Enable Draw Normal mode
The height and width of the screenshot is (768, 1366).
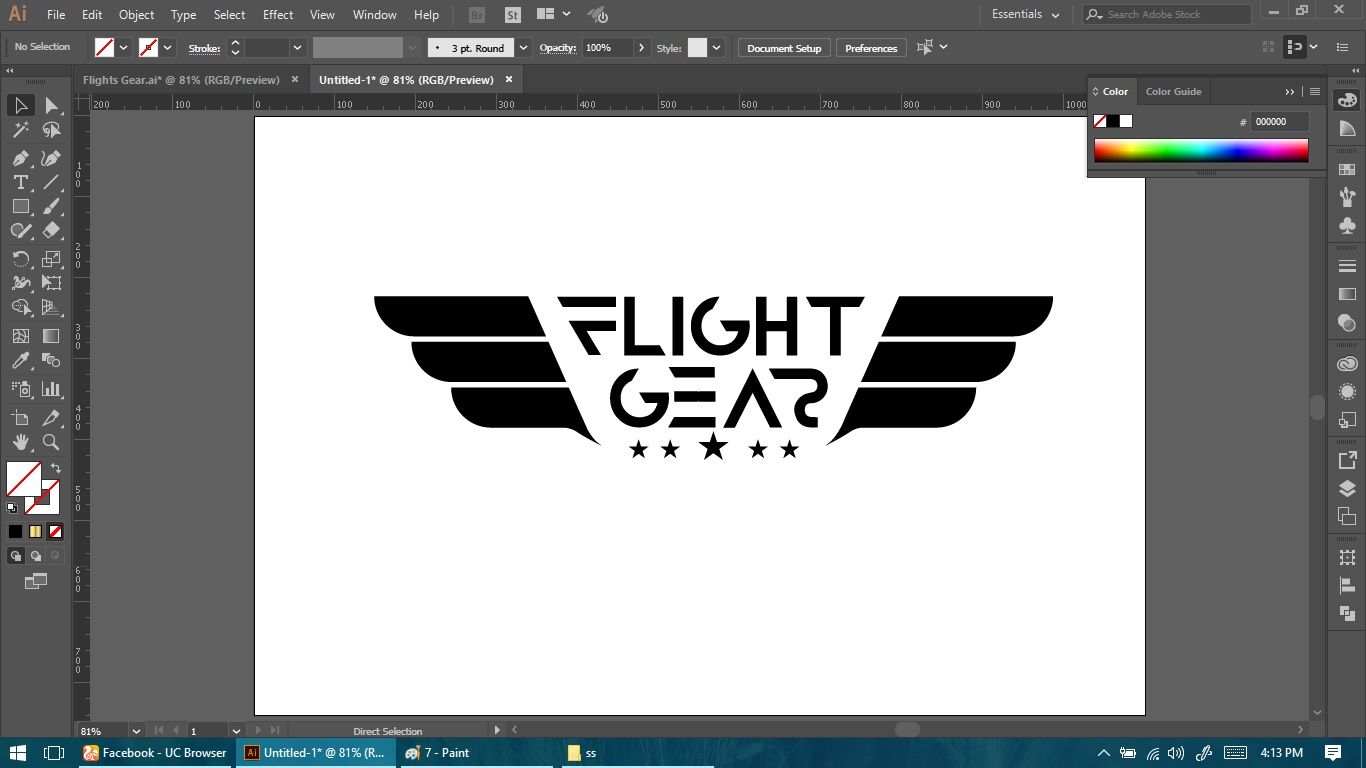tap(16, 556)
